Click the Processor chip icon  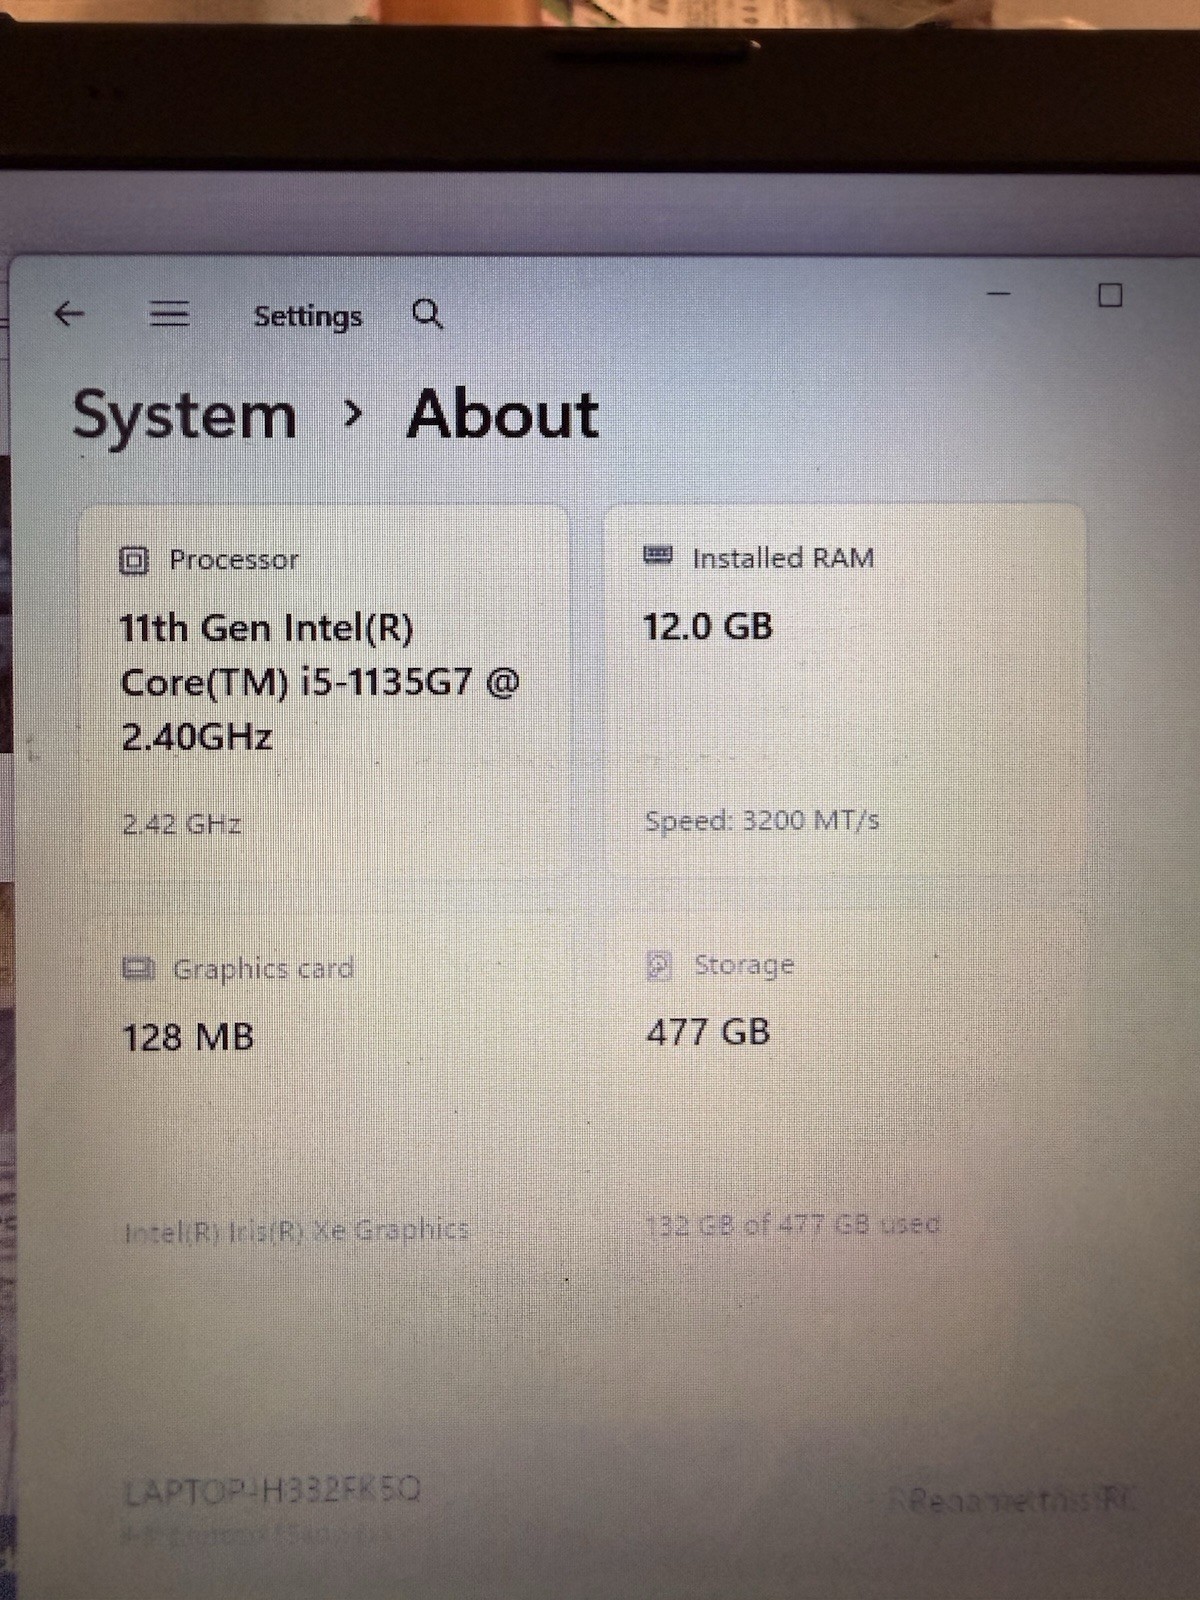pos(134,561)
